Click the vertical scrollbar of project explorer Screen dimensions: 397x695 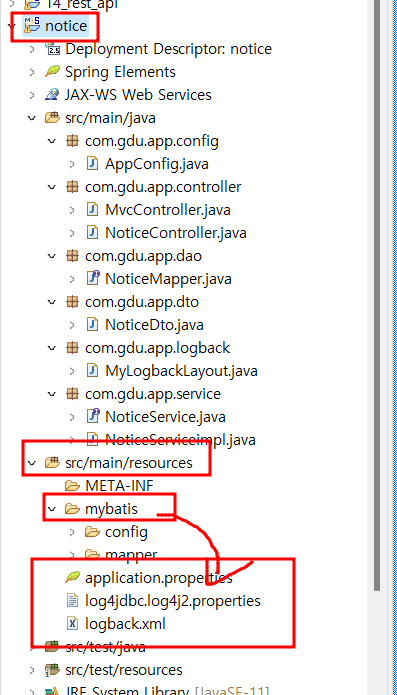tap(377, 295)
